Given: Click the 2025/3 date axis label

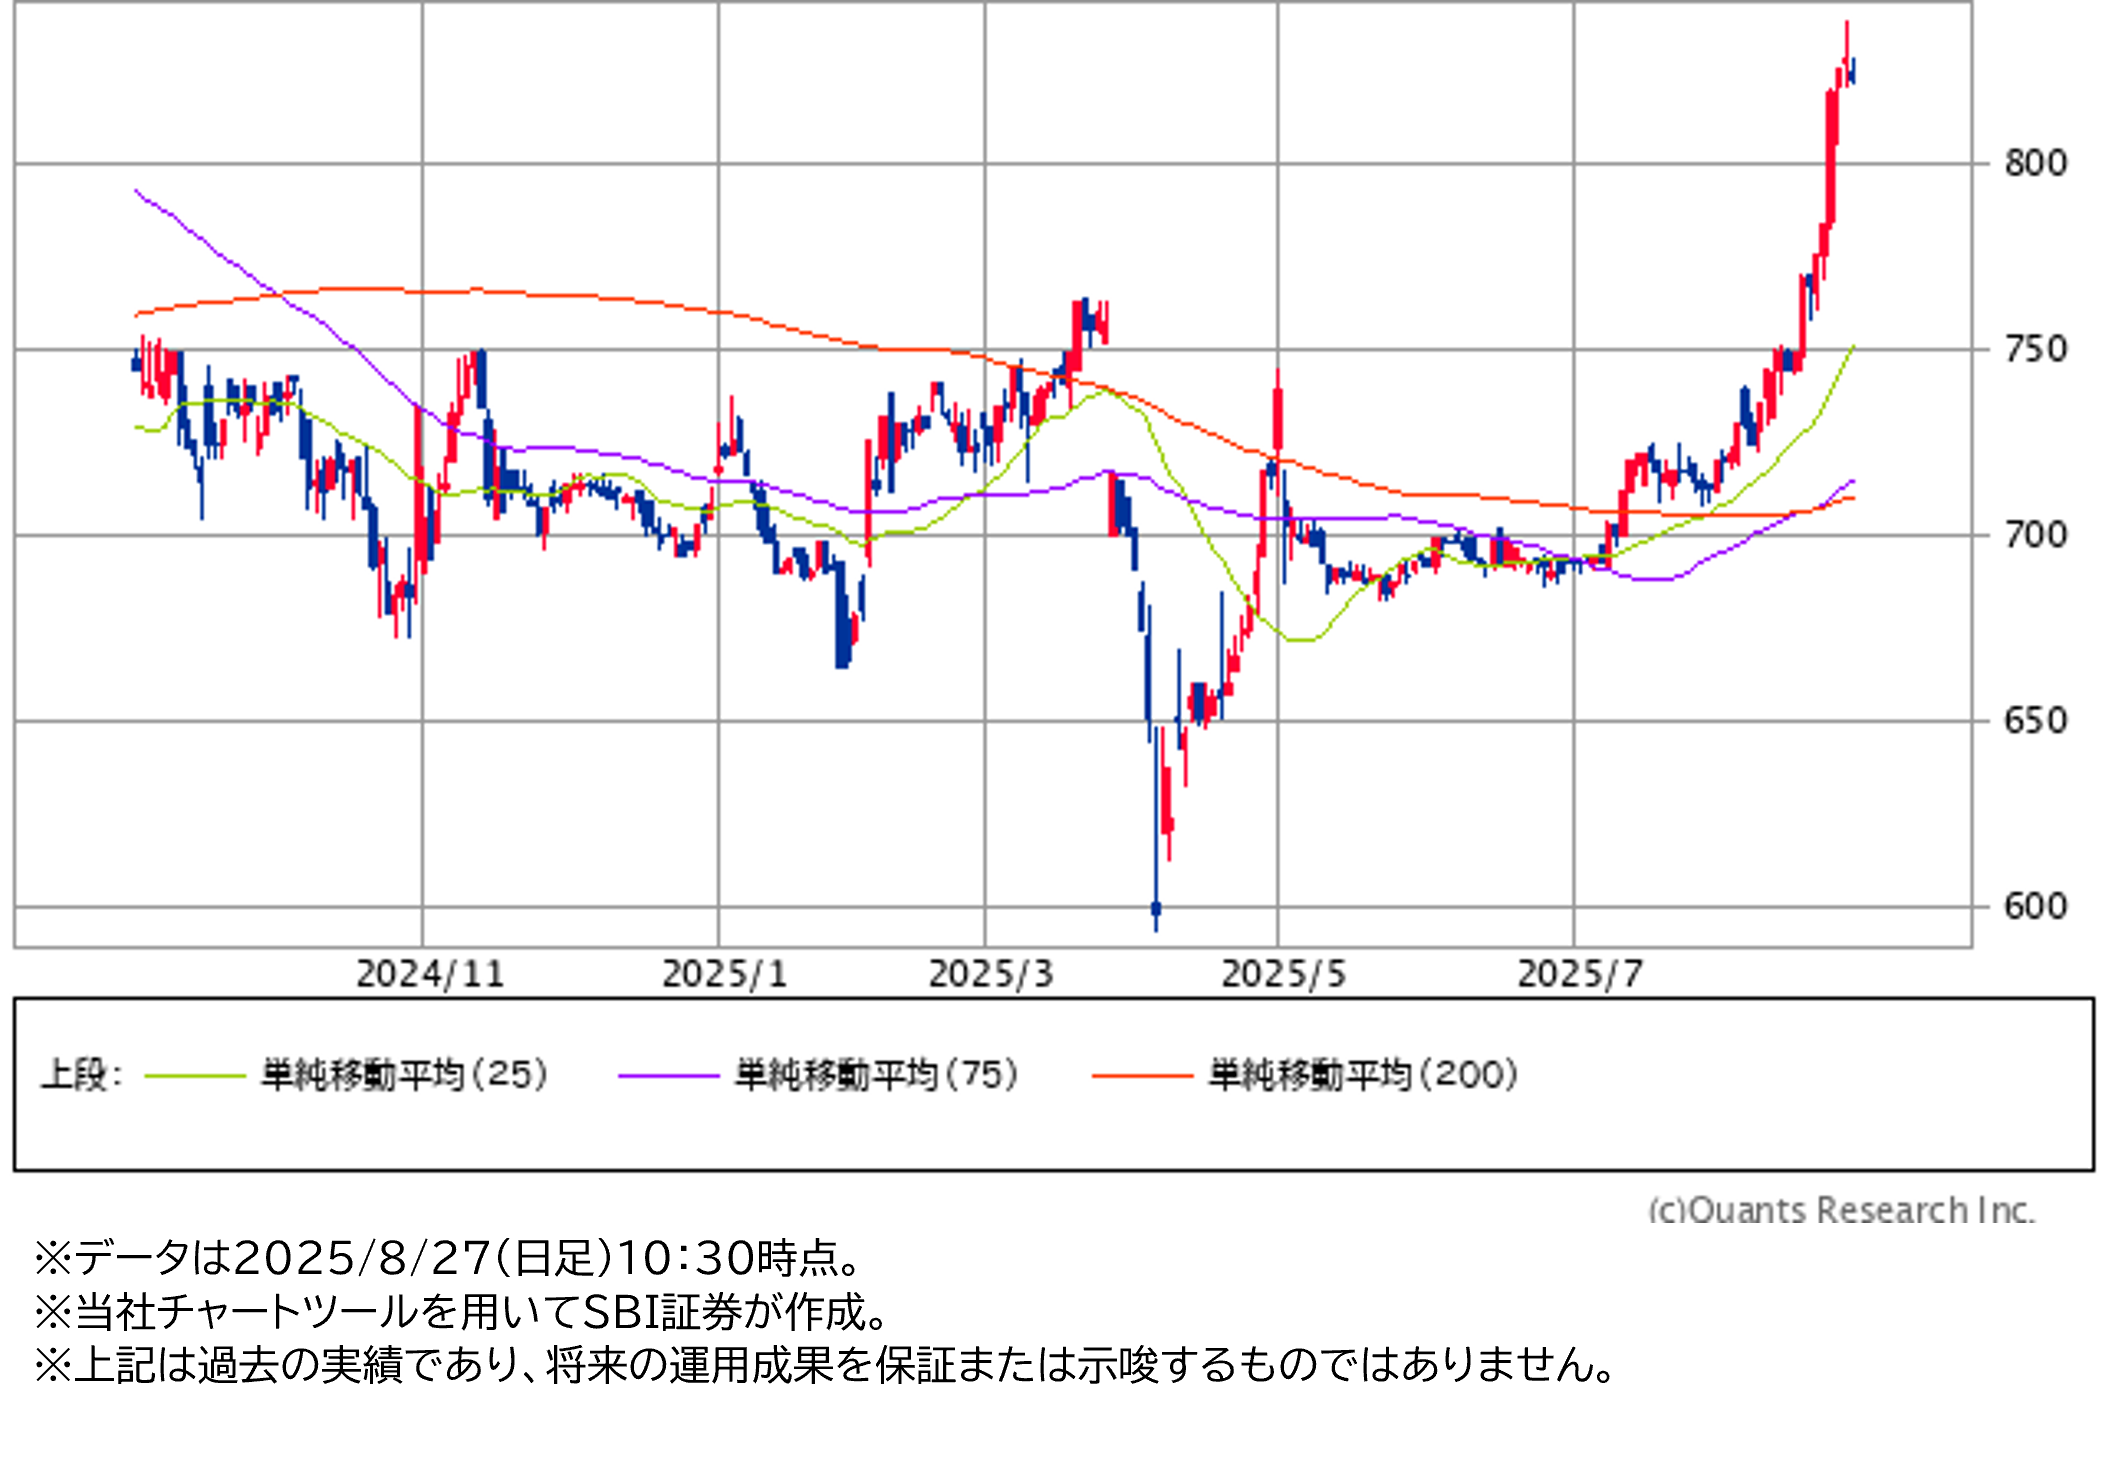Looking at the screenshot, I should pyautogui.click(x=991, y=974).
